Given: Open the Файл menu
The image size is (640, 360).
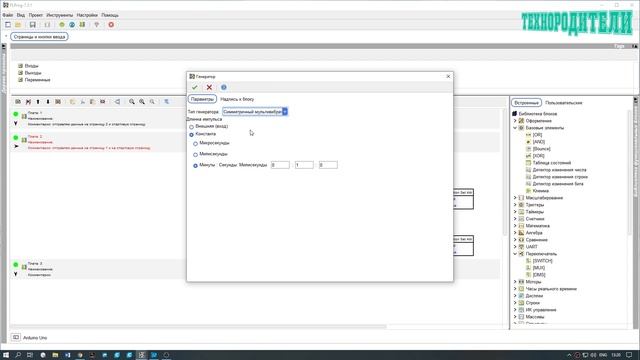Looking at the screenshot, I should click(x=8, y=15).
